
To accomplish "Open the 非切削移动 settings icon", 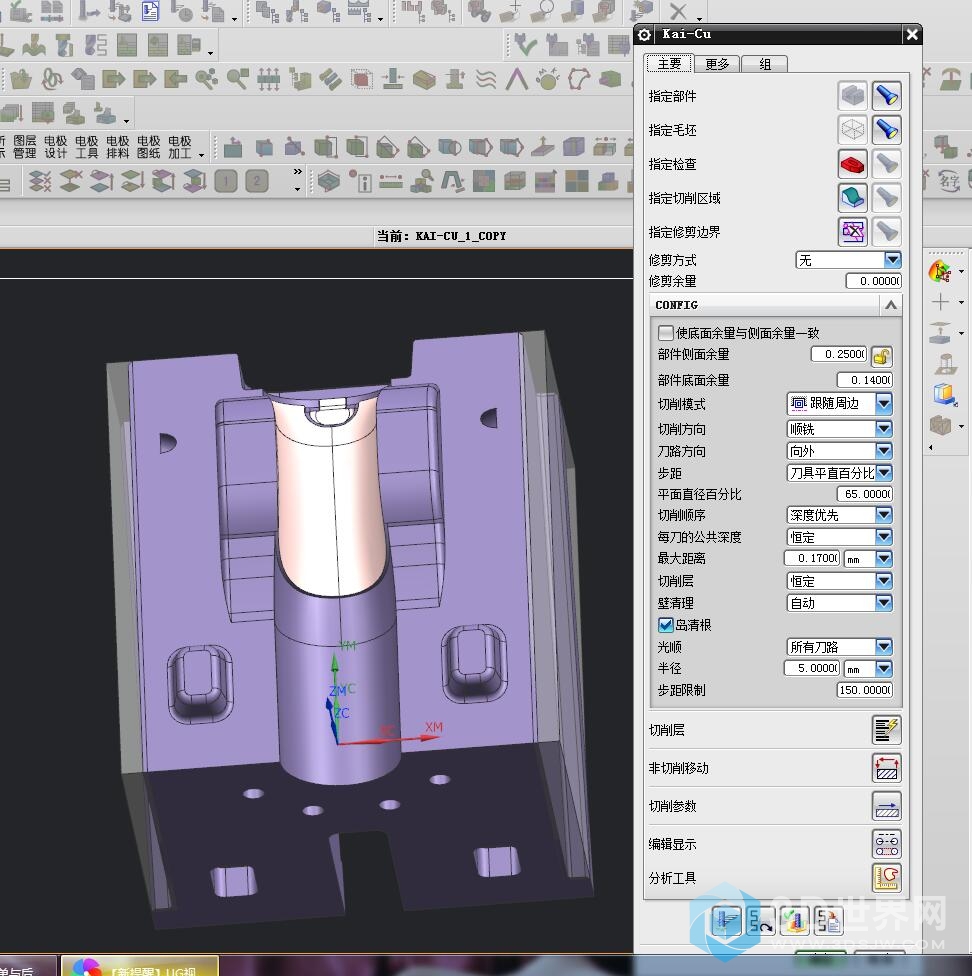I will pos(886,767).
